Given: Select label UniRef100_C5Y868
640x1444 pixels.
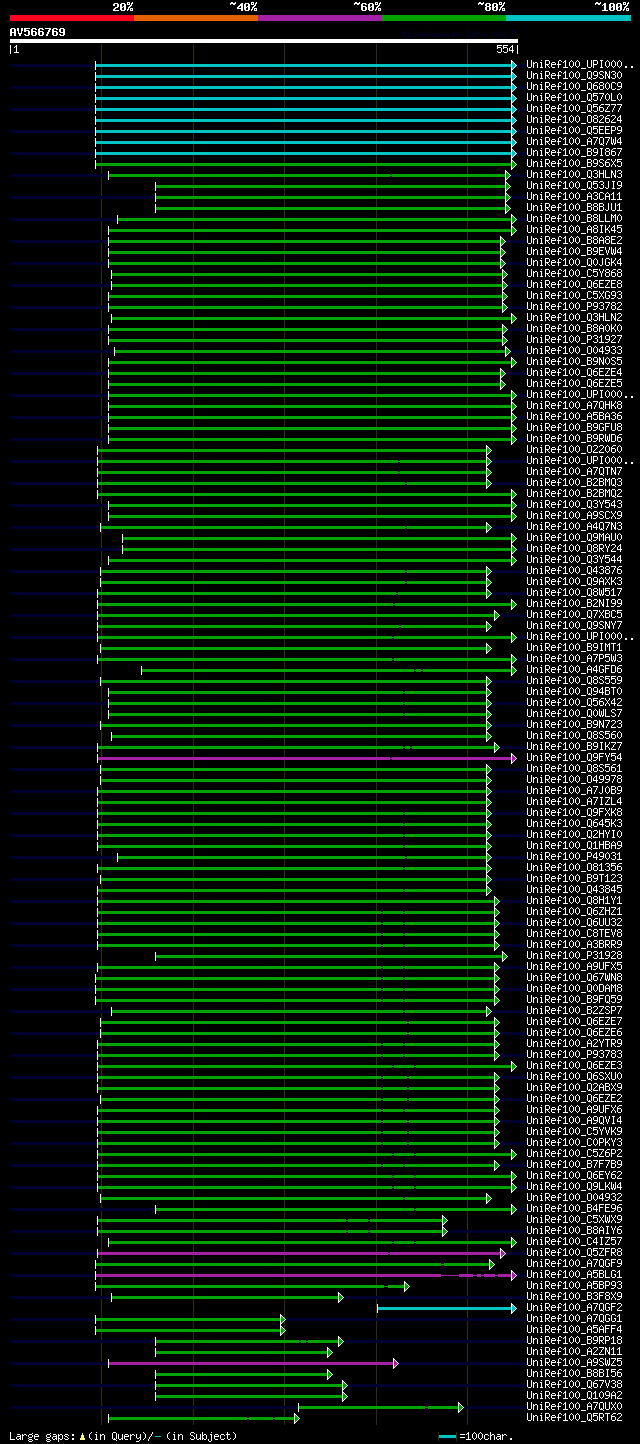Looking at the screenshot, I should point(574,273).
